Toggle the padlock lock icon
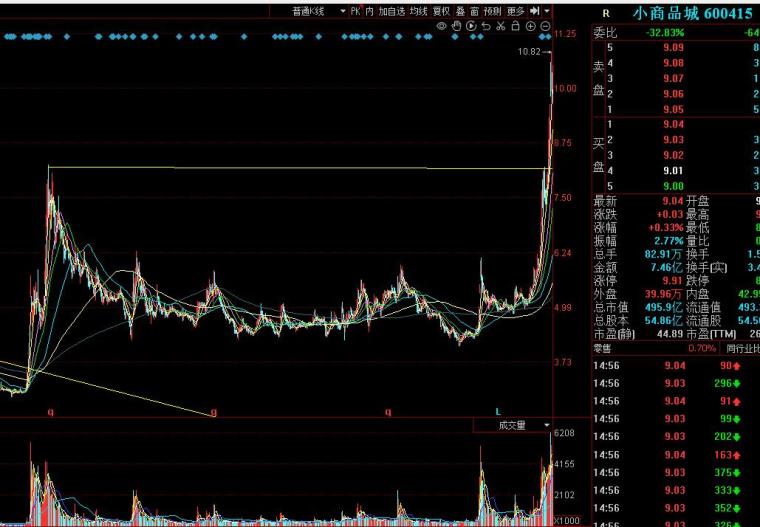 point(516,26)
